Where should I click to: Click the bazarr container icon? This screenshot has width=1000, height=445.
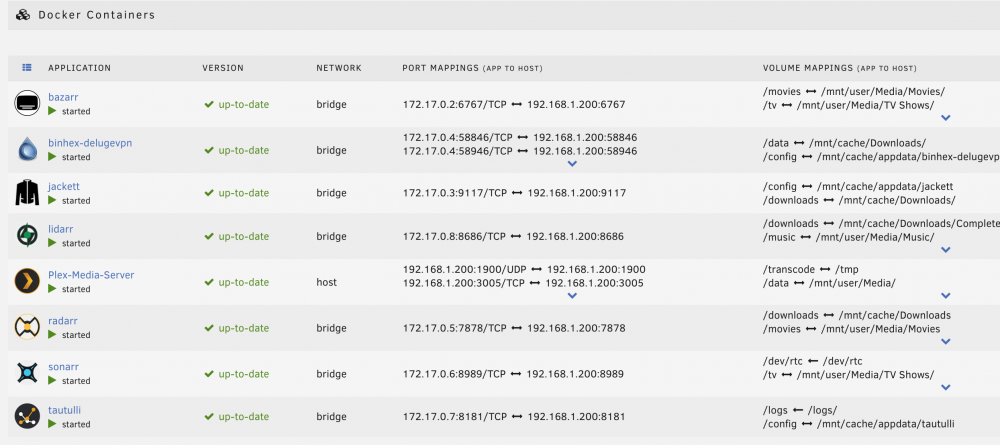[27, 103]
